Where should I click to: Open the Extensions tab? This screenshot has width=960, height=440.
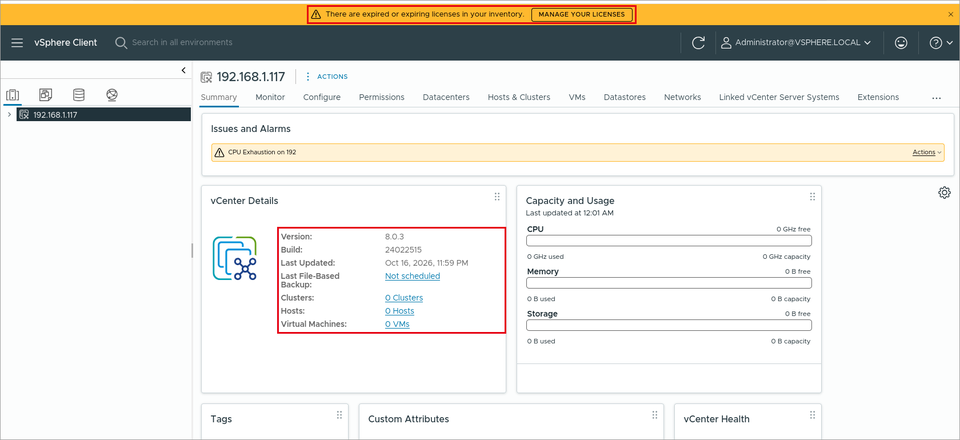878,97
